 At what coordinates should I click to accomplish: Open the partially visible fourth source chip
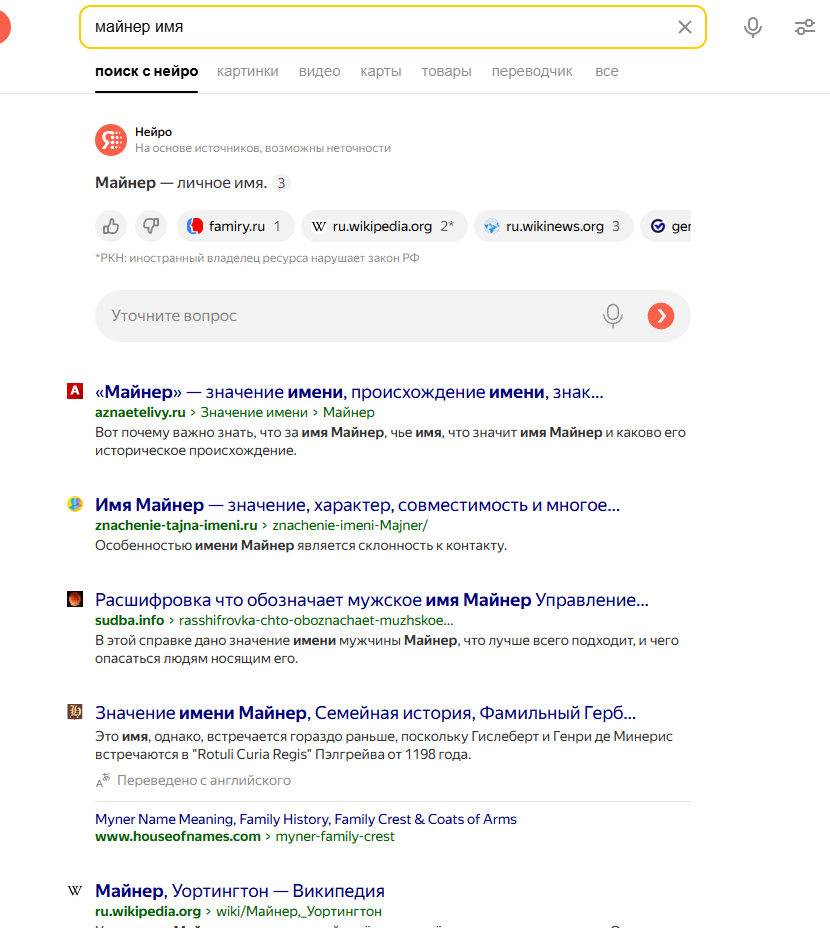[x=666, y=226]
